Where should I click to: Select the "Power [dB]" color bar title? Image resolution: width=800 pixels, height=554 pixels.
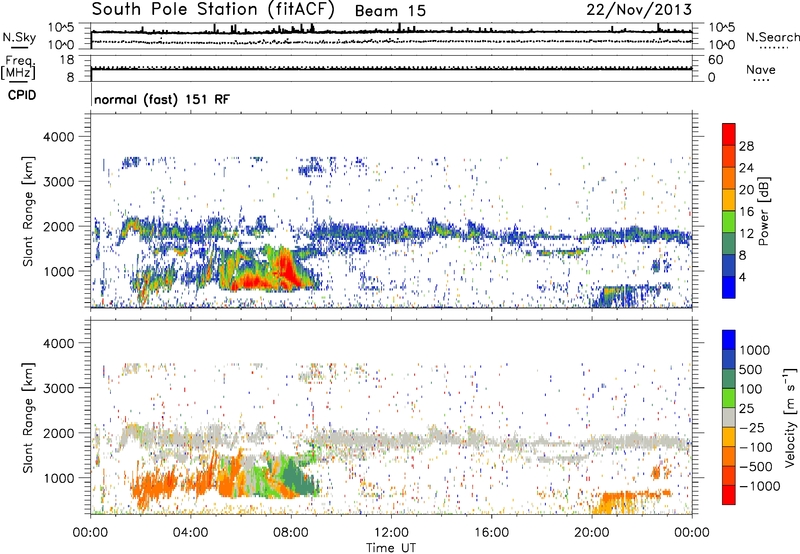point(763,211)
